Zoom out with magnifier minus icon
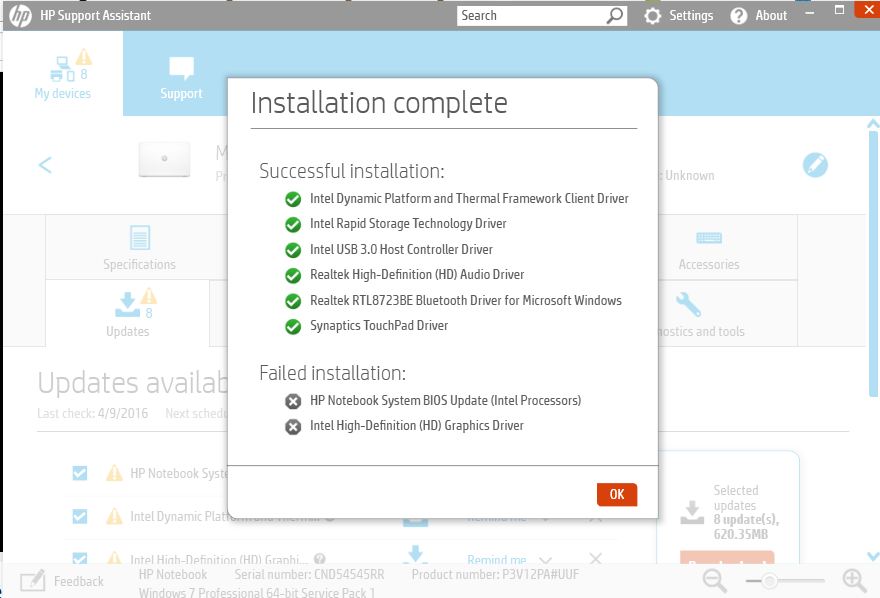Image resolution: width=880 pixels, height=598 pixels. tap(714, 581)
